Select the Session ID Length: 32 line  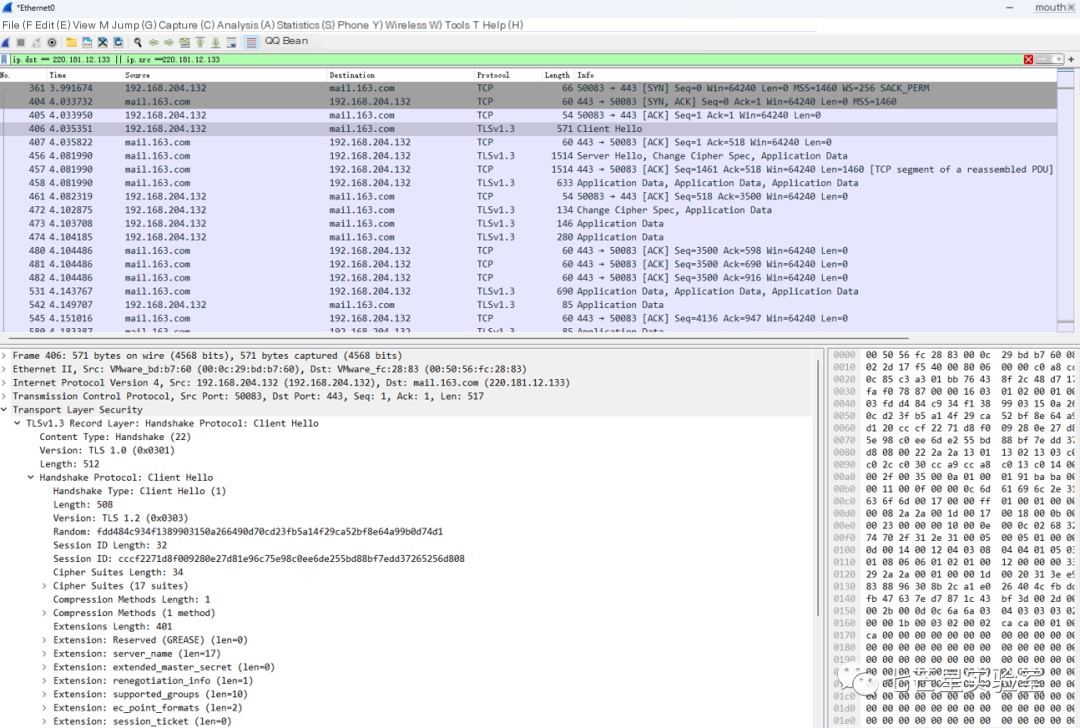coord(110,545)
